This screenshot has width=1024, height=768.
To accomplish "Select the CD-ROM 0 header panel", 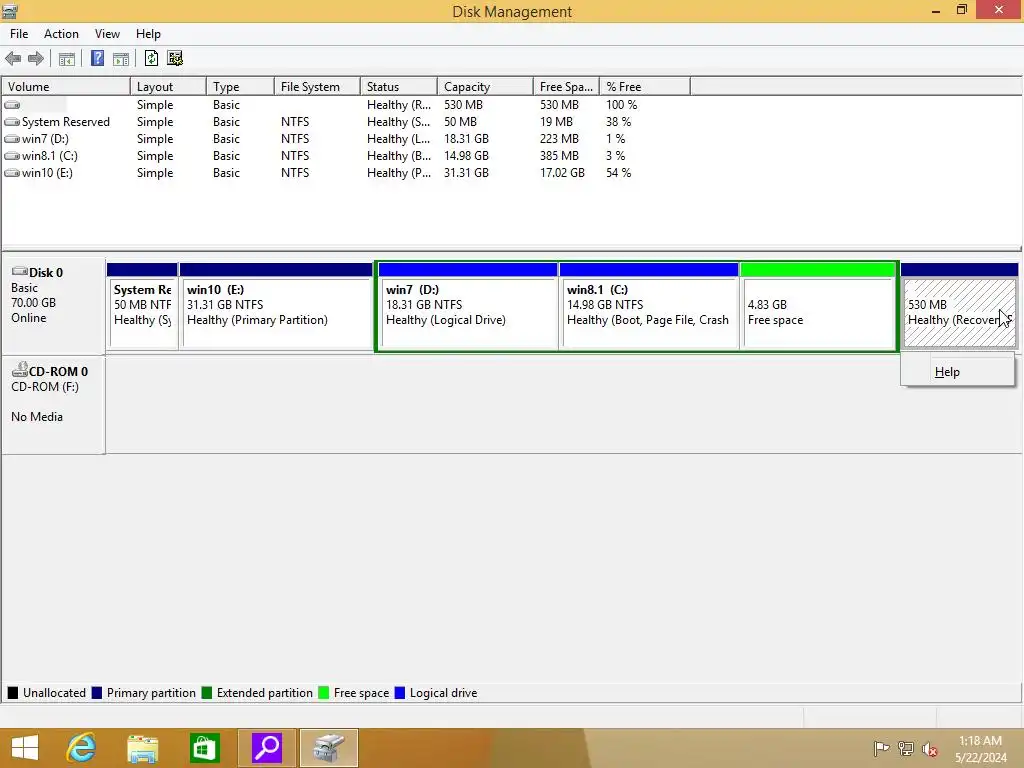I will [x=54, y=405].
